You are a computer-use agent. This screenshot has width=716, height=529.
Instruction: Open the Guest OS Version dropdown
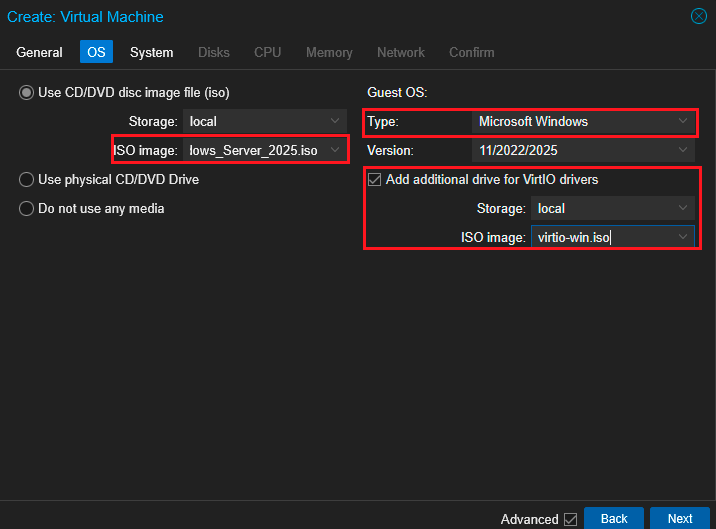click(683, 150)
